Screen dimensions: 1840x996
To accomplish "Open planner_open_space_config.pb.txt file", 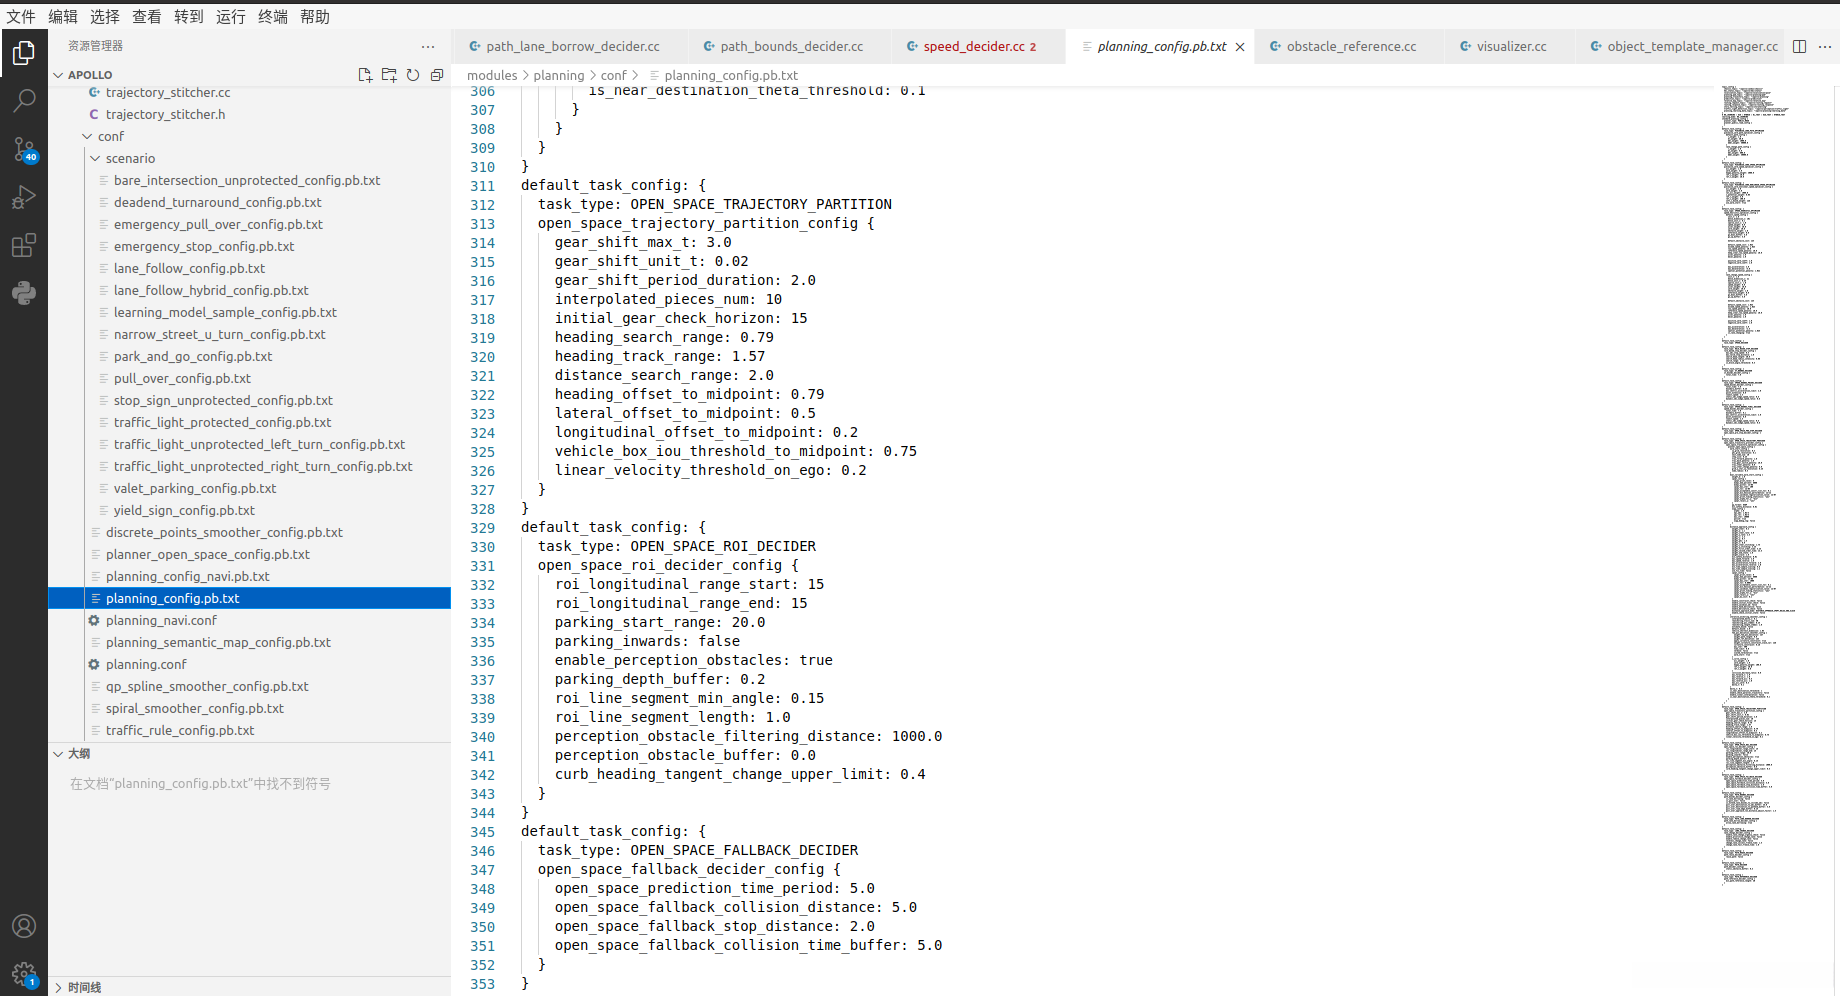I will click(x=208, y=554).
